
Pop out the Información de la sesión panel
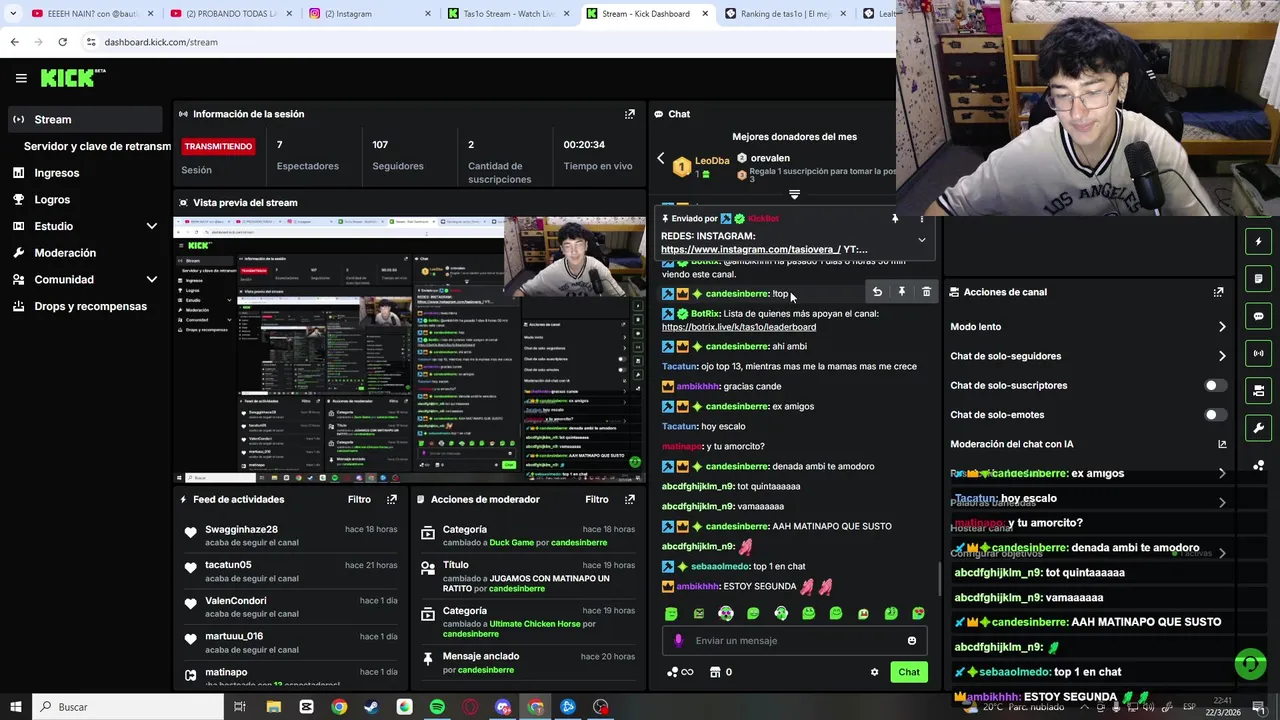click(x=630, y=114)
